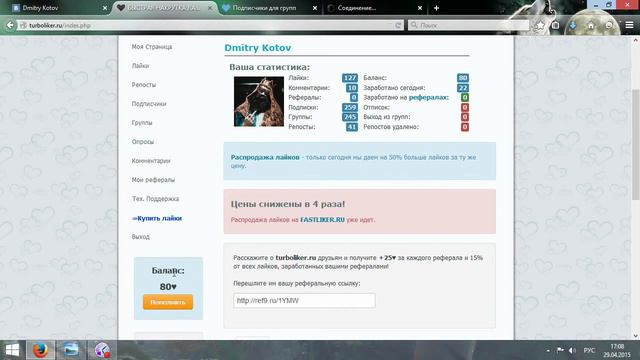Open Опросы in the sidebar

pyautogui.click(x=142, y=142)
